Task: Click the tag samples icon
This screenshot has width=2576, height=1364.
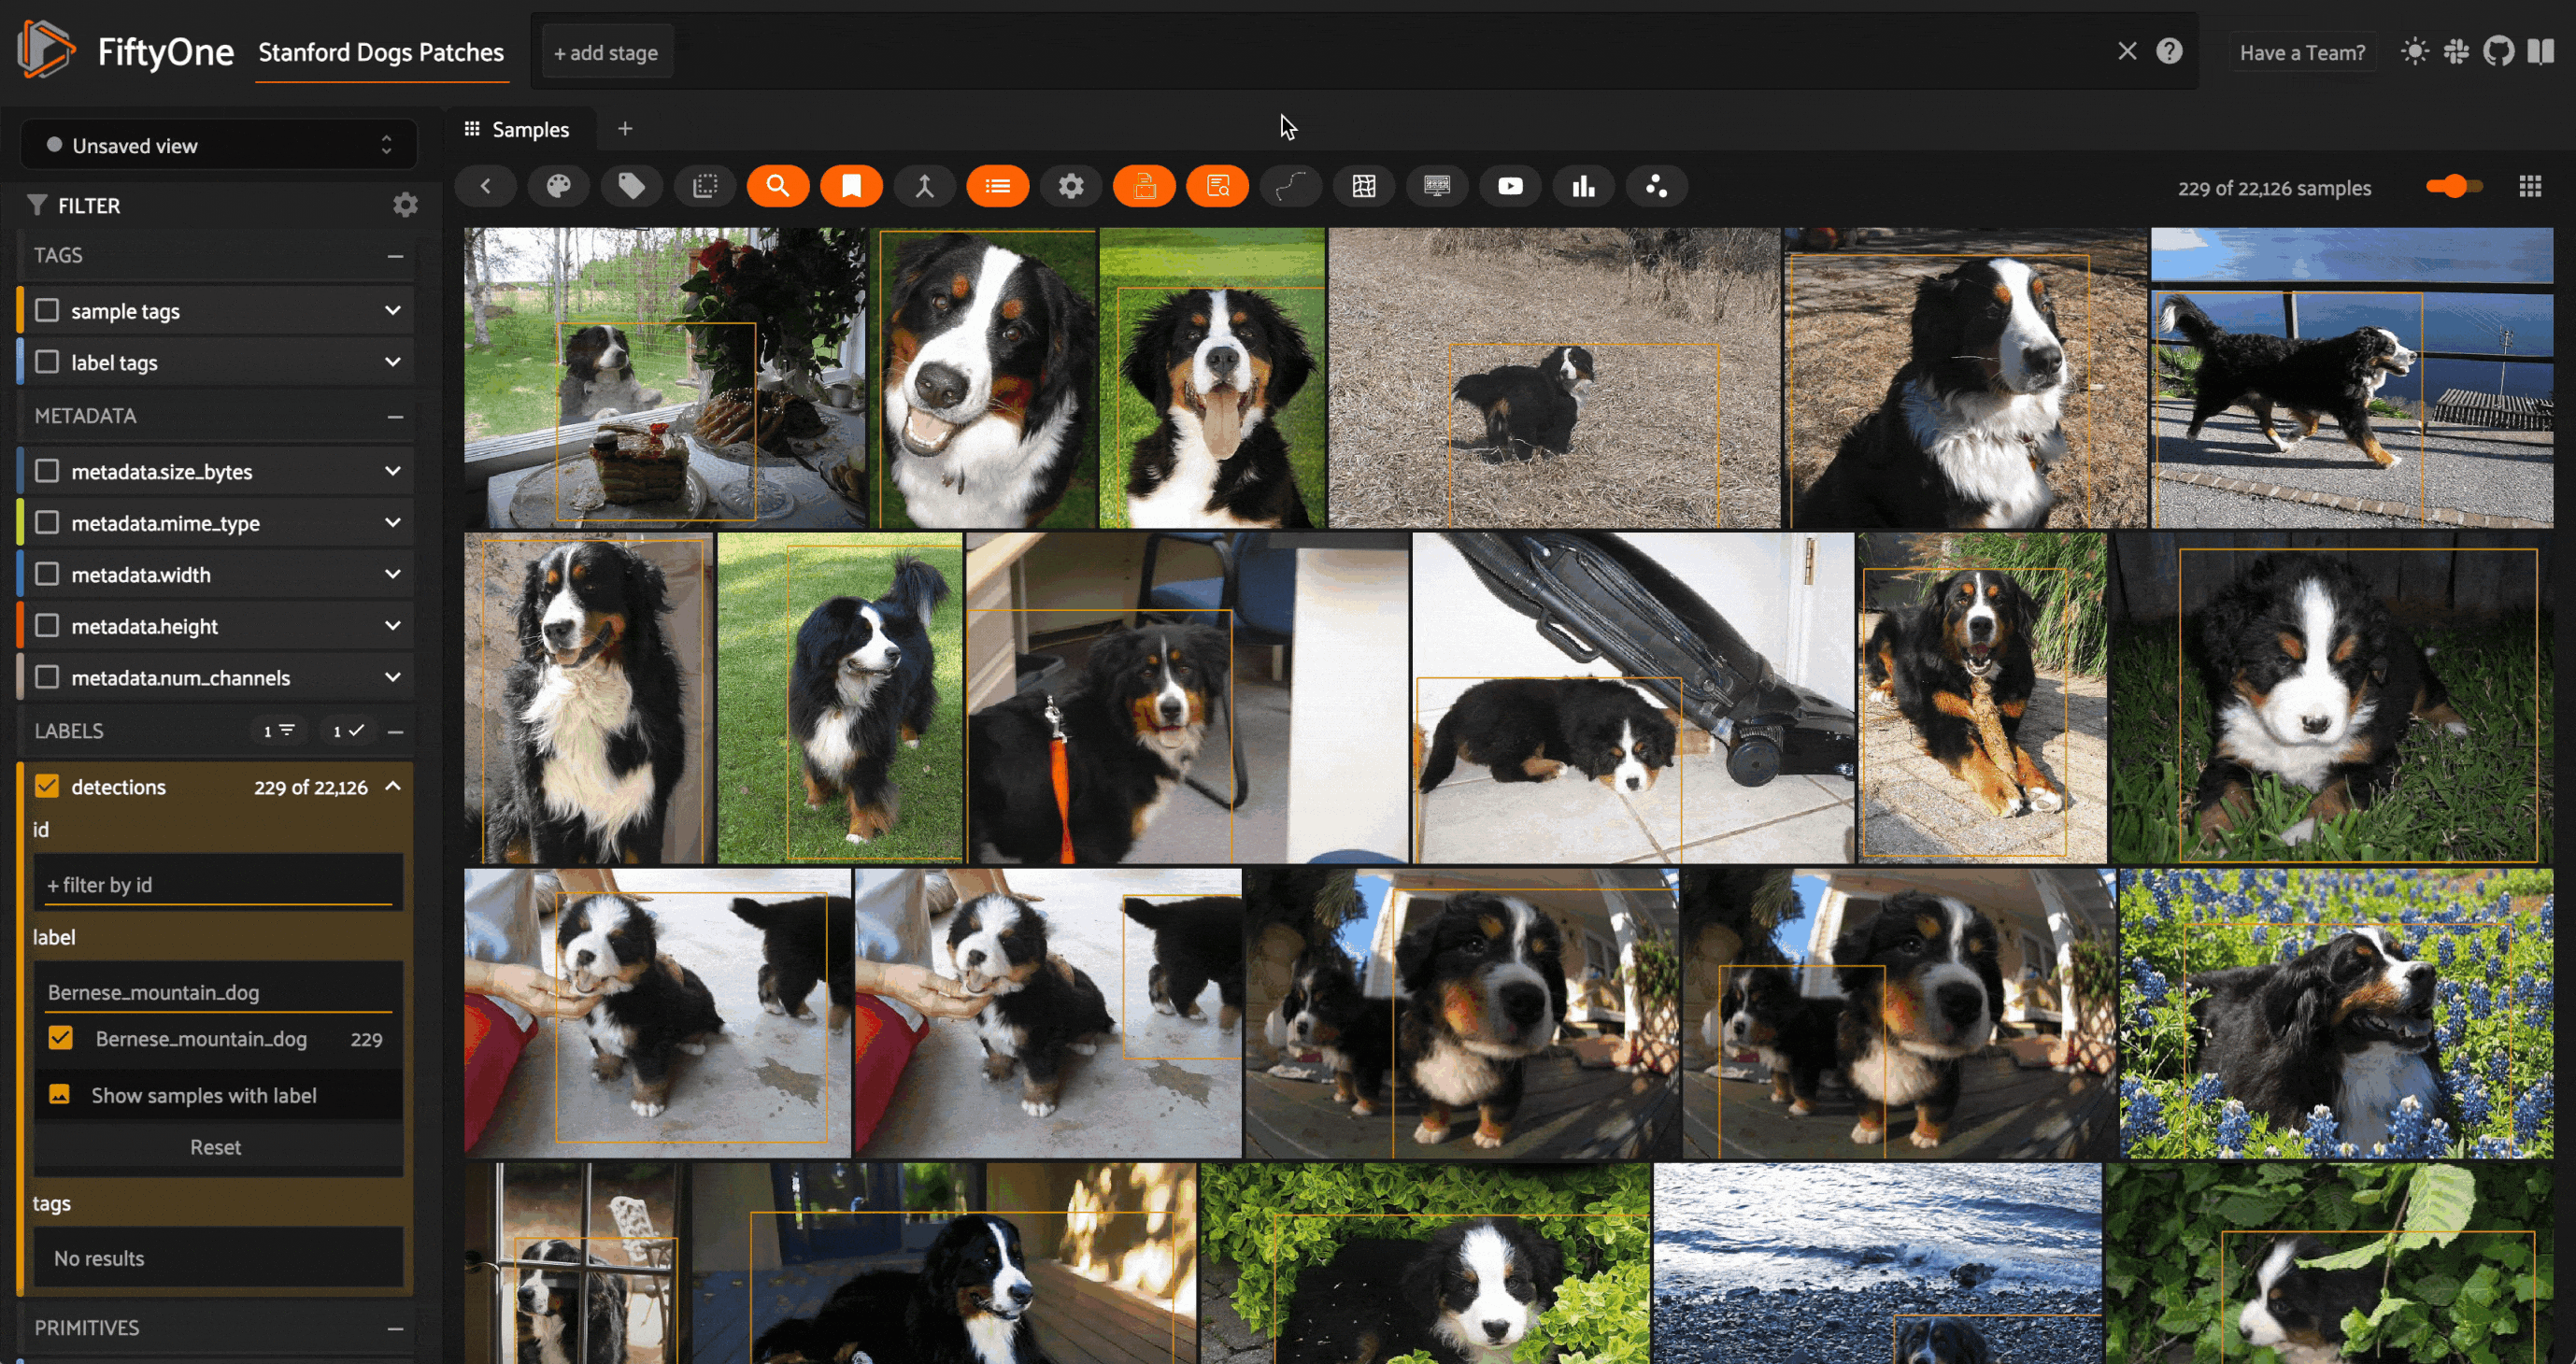Action: coord(631,186)
